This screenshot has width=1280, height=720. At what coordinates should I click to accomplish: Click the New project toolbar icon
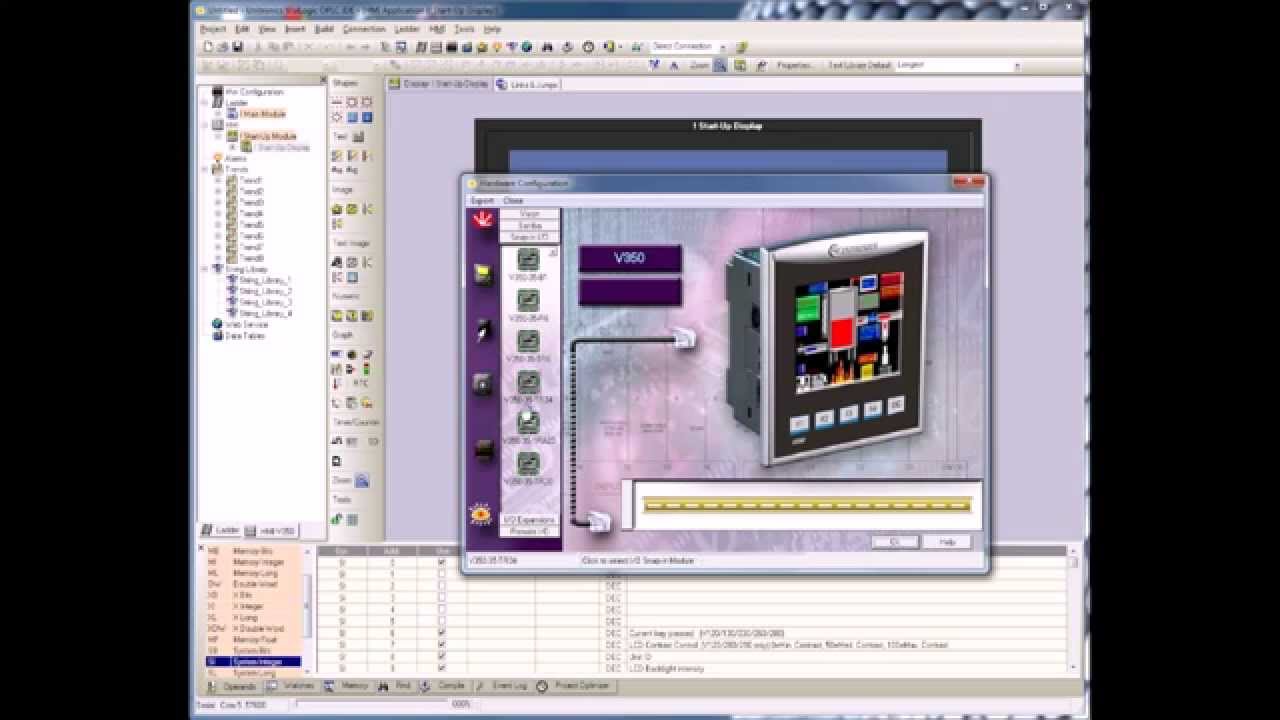(208, 46)
